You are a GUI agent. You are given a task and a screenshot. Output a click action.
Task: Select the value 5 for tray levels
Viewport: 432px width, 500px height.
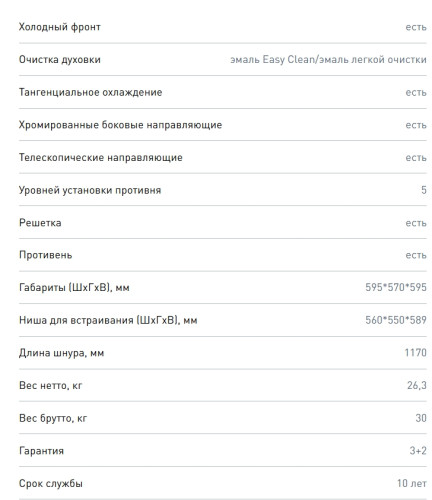(x=424, y=190)
